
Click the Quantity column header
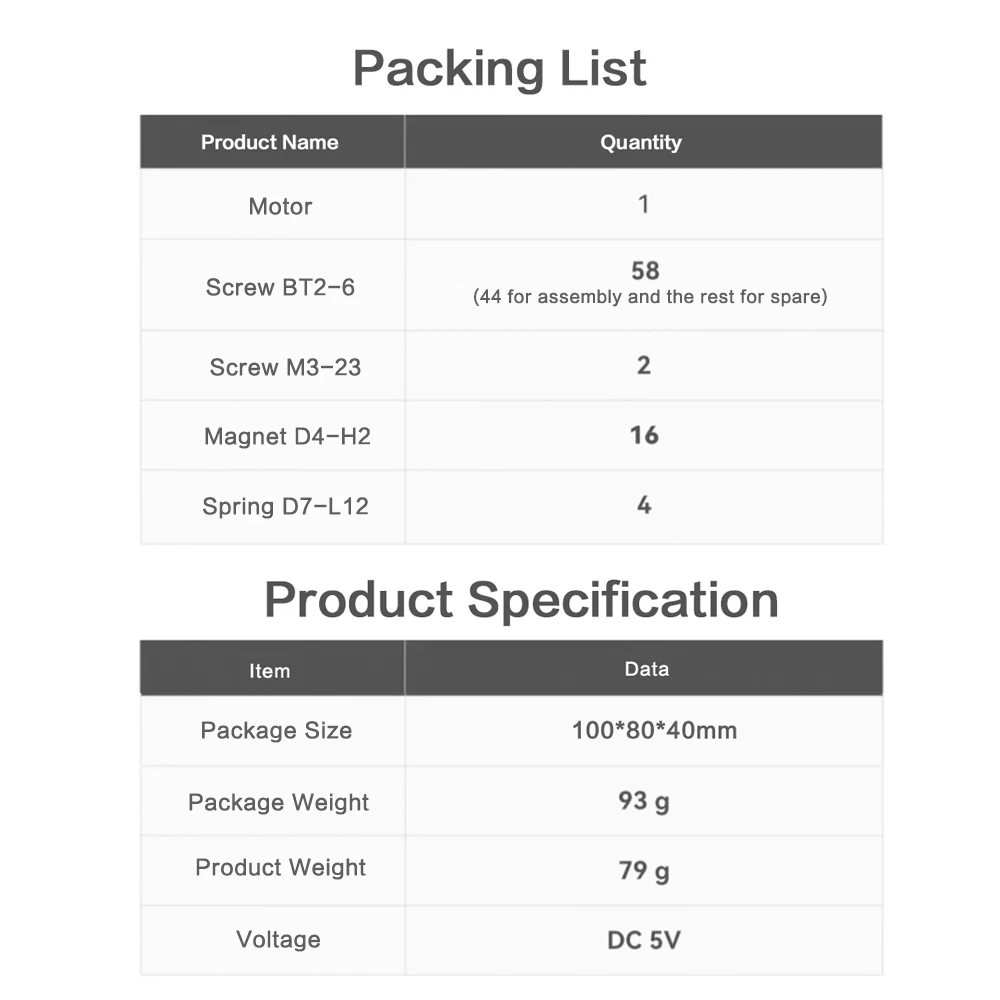tap(641, 142)
